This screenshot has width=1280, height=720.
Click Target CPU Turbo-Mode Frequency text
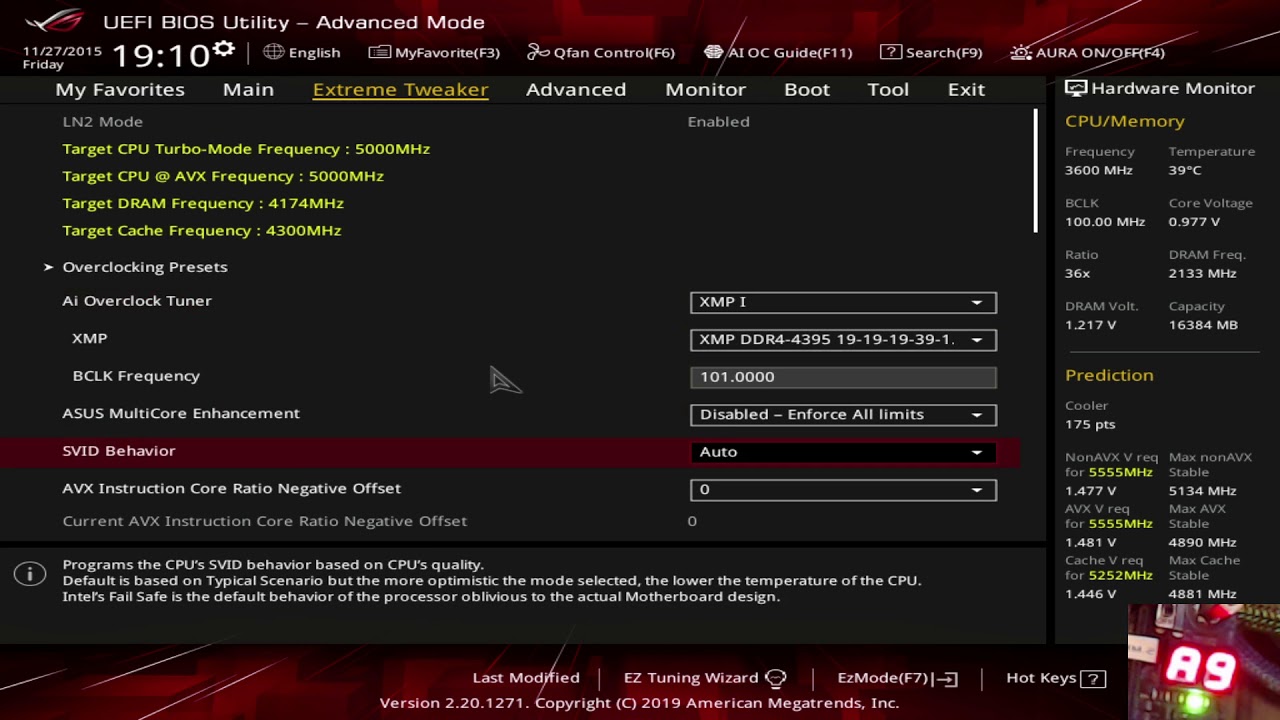246,148
